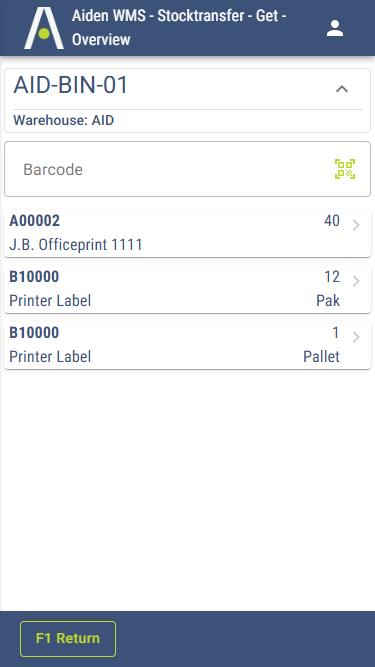
Task: Click quantity 40 on A00002 row
Action: 332,221
